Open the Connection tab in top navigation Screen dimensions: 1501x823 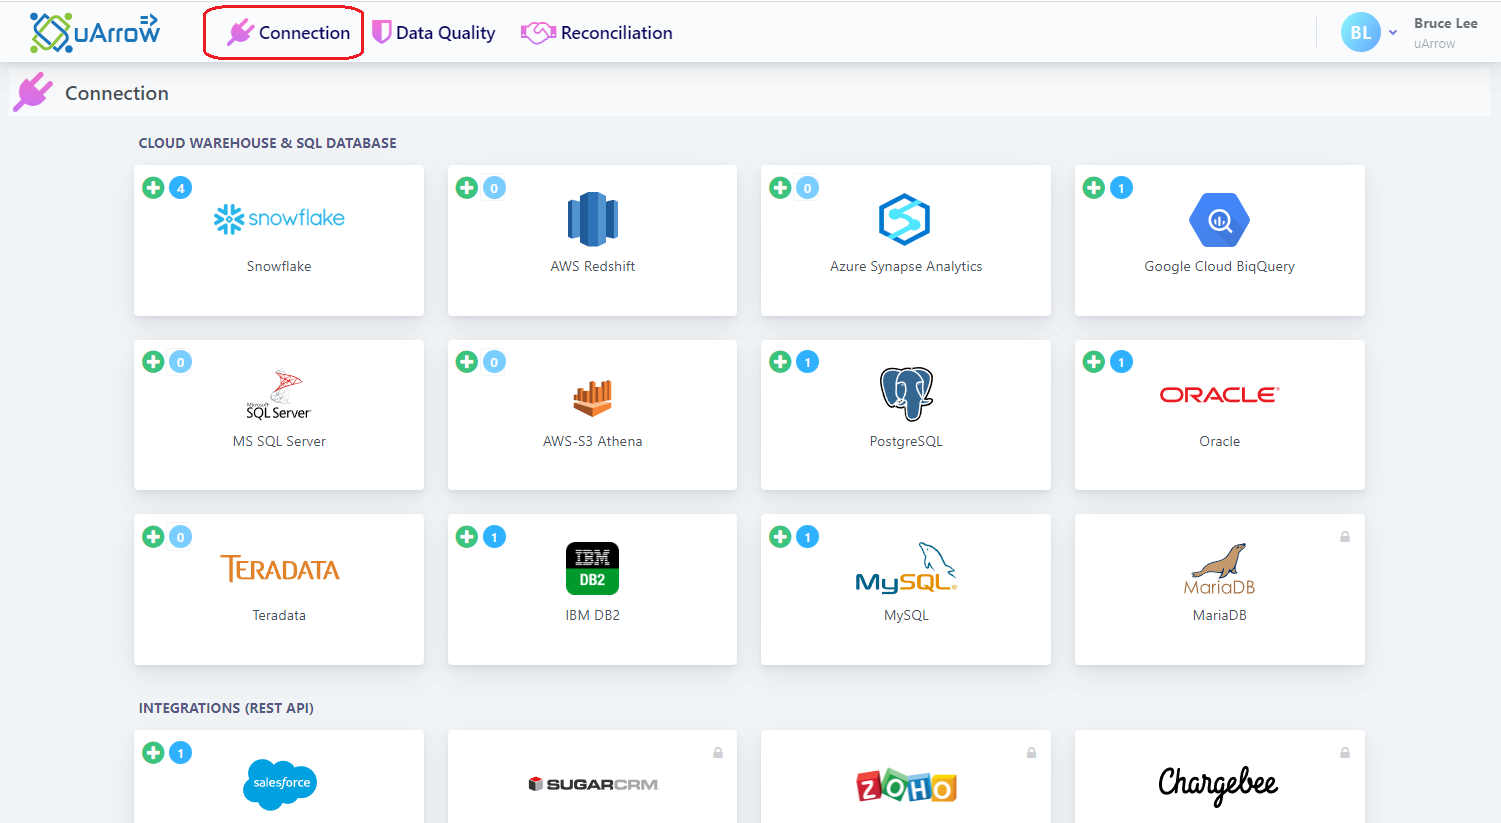coord(288,33)
